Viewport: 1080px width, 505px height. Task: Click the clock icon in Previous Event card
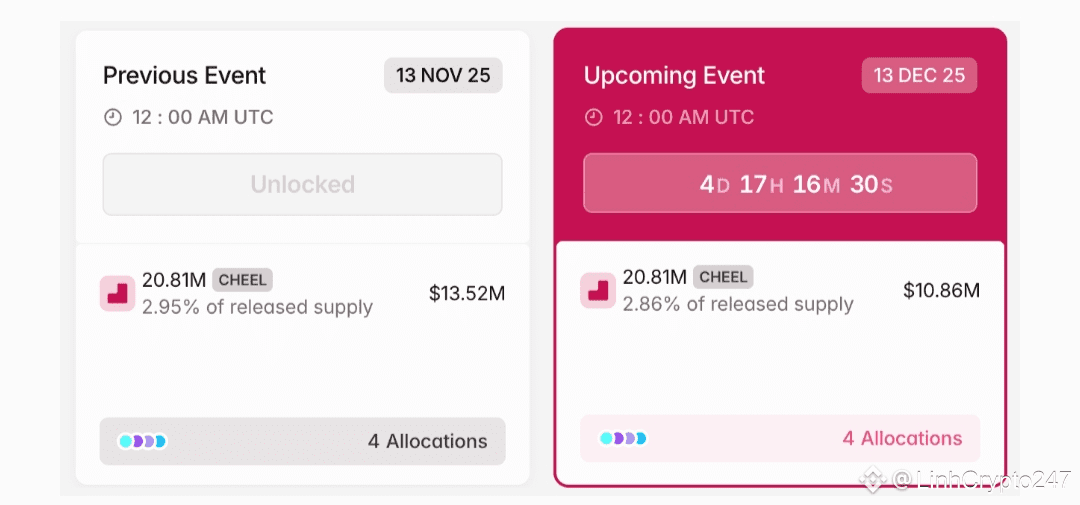113,118
